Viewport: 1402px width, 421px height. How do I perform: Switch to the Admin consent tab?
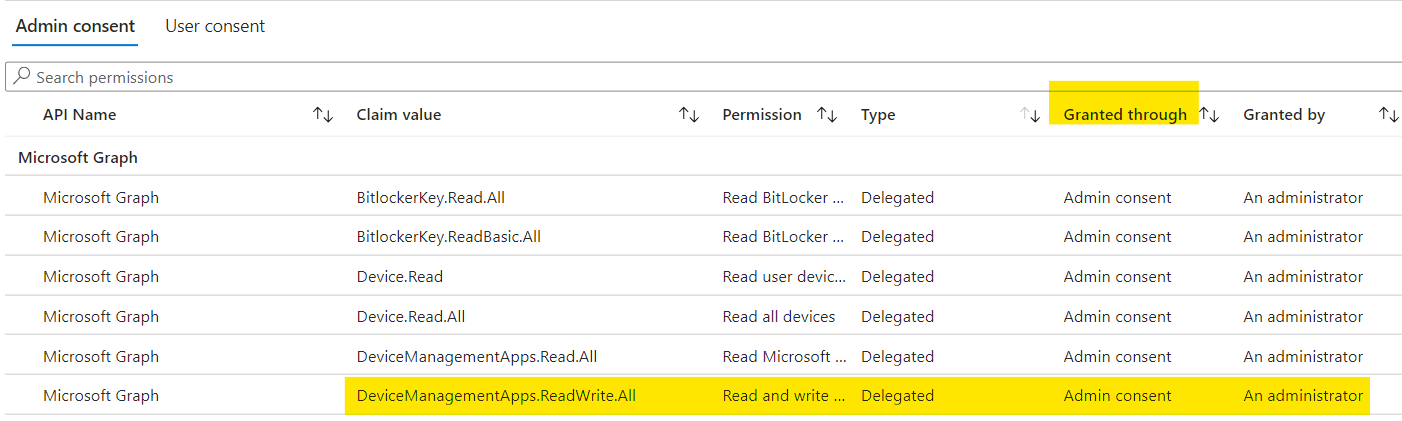pos(76,26)
